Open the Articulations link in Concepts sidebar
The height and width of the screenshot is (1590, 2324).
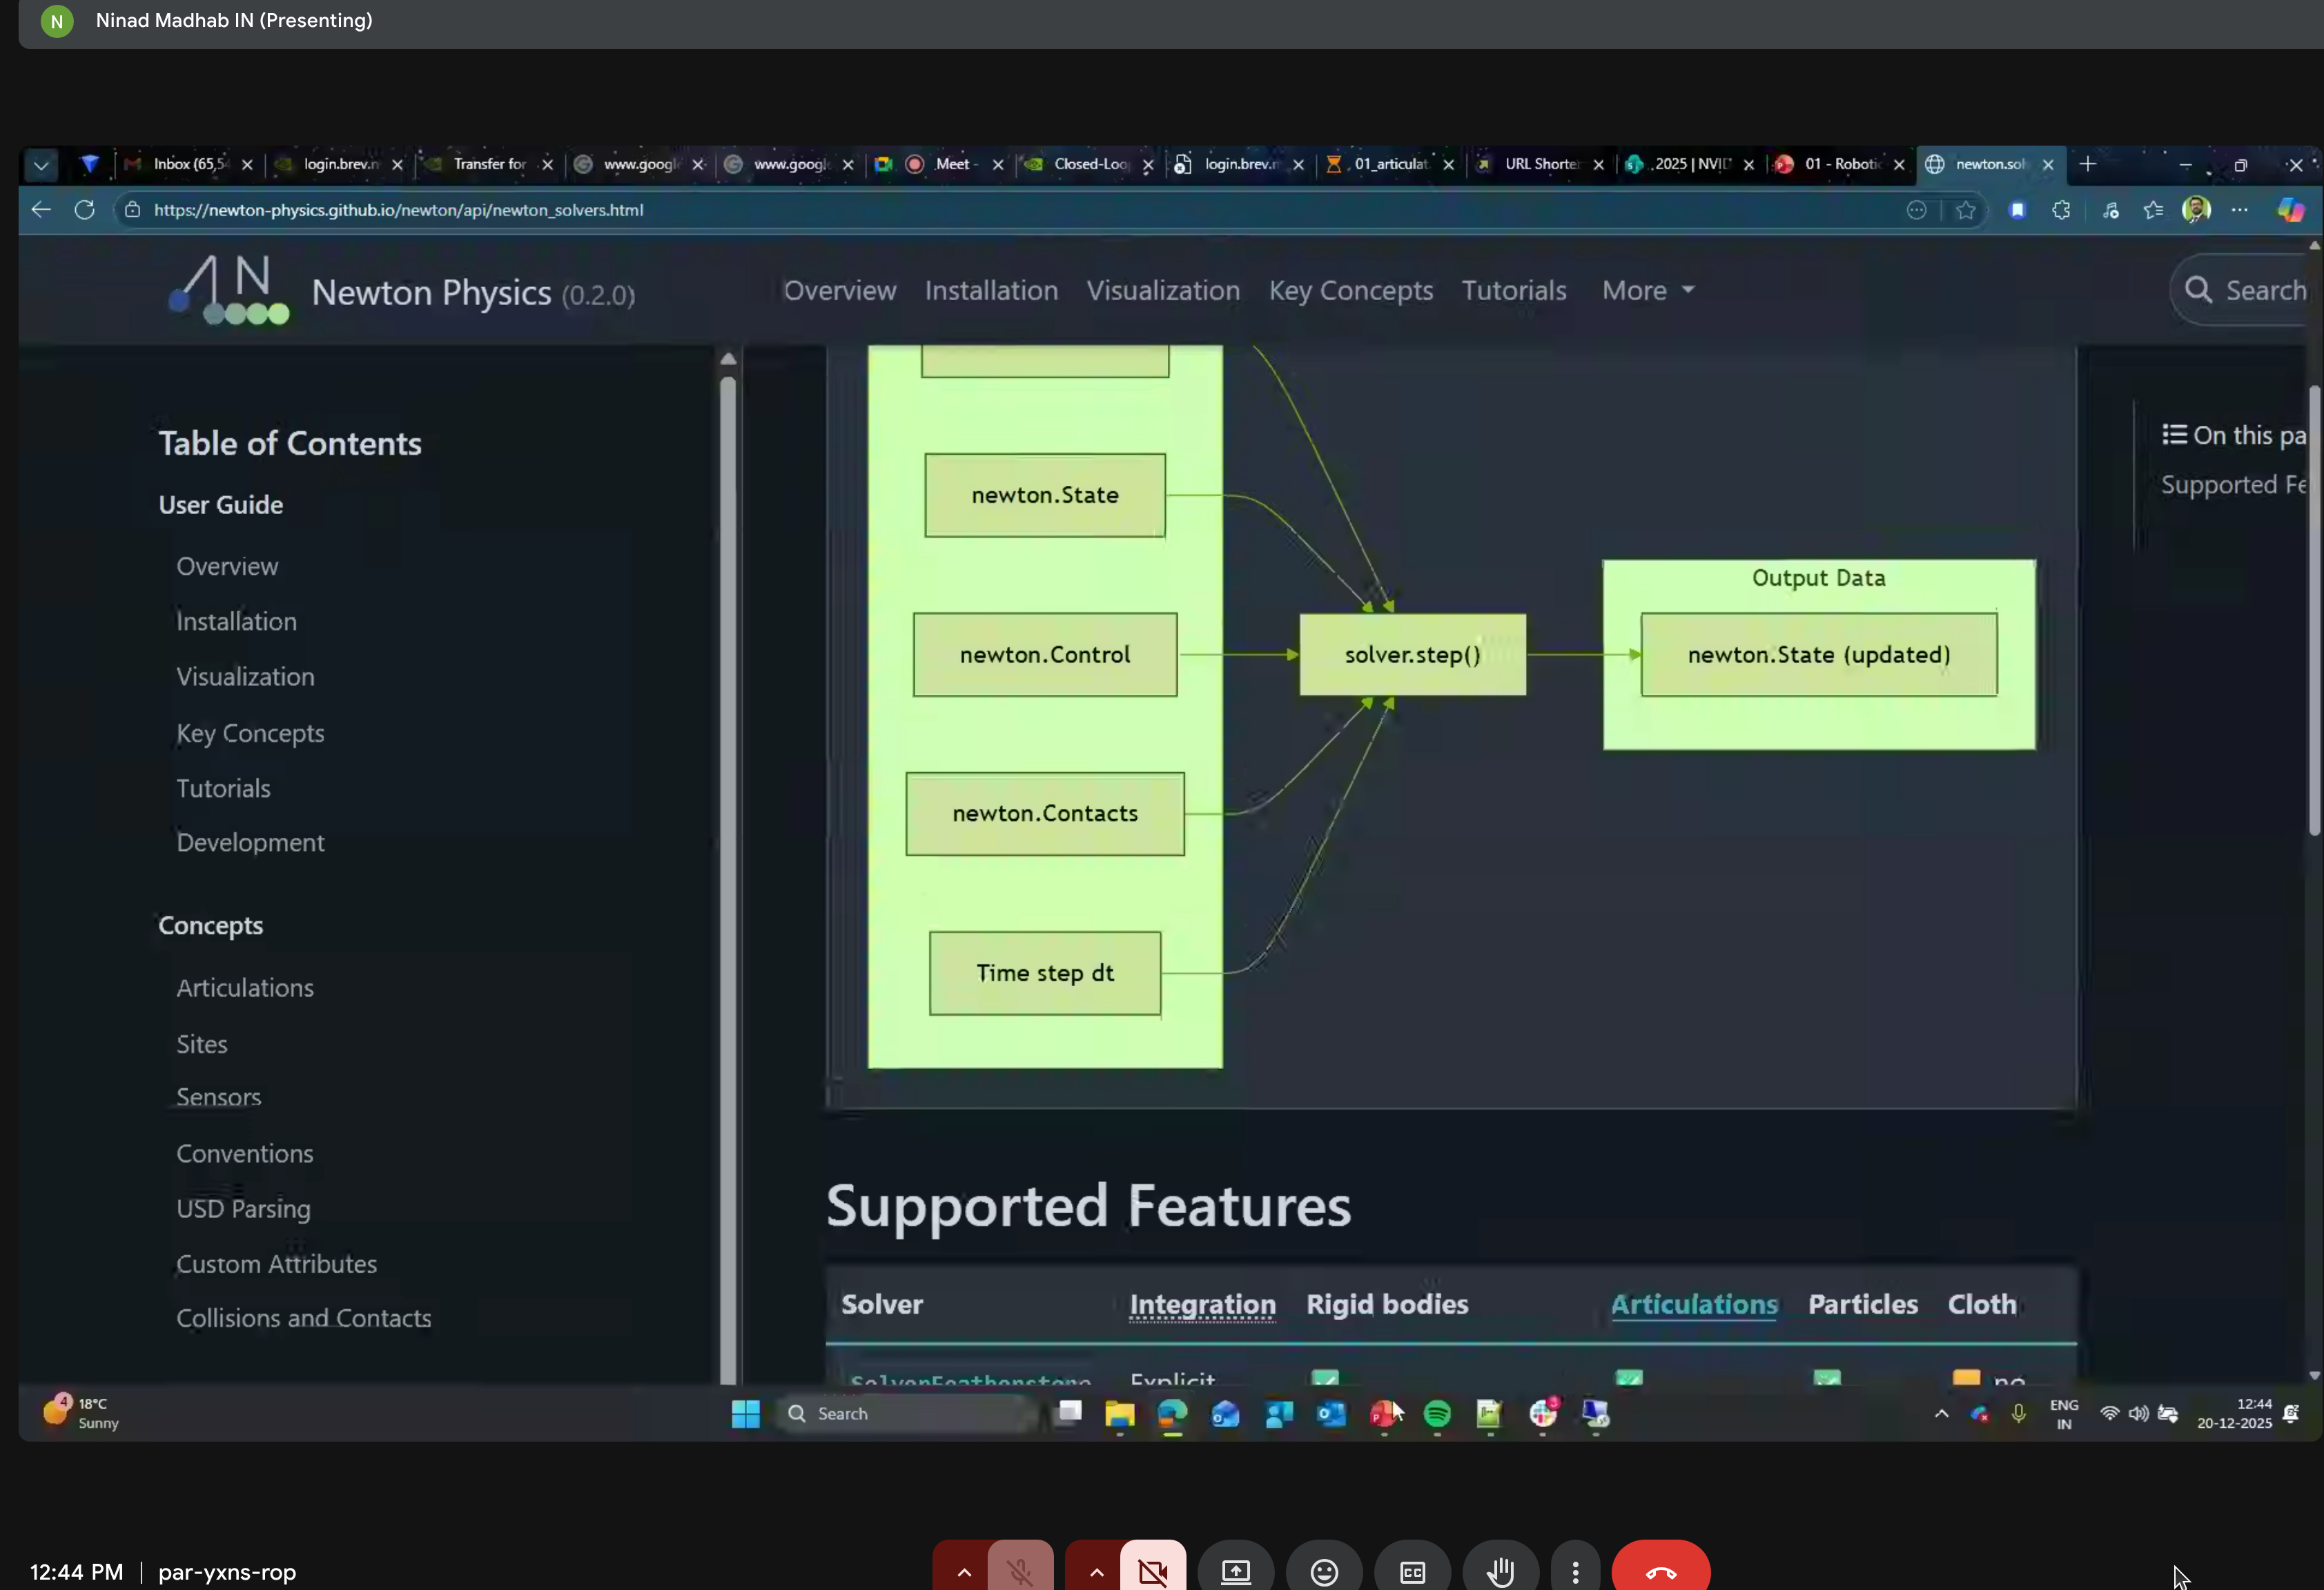click(x=245, y=987)
